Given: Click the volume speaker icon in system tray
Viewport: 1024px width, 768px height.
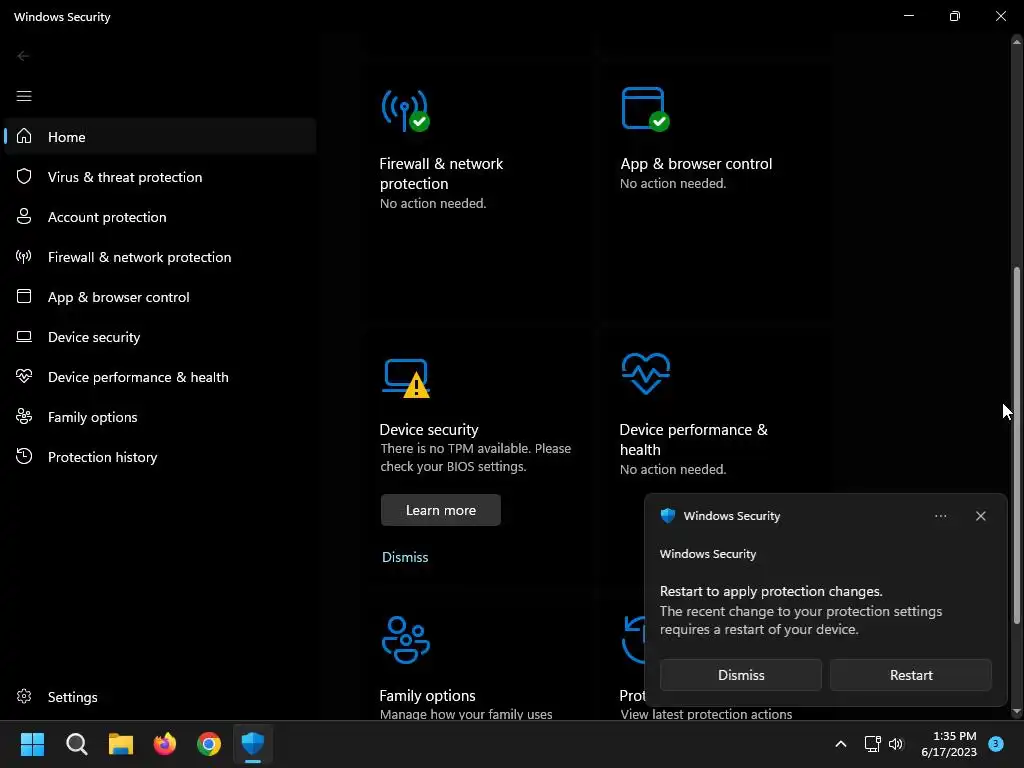Looking at the screenshot, I should (x=896, y=744).
